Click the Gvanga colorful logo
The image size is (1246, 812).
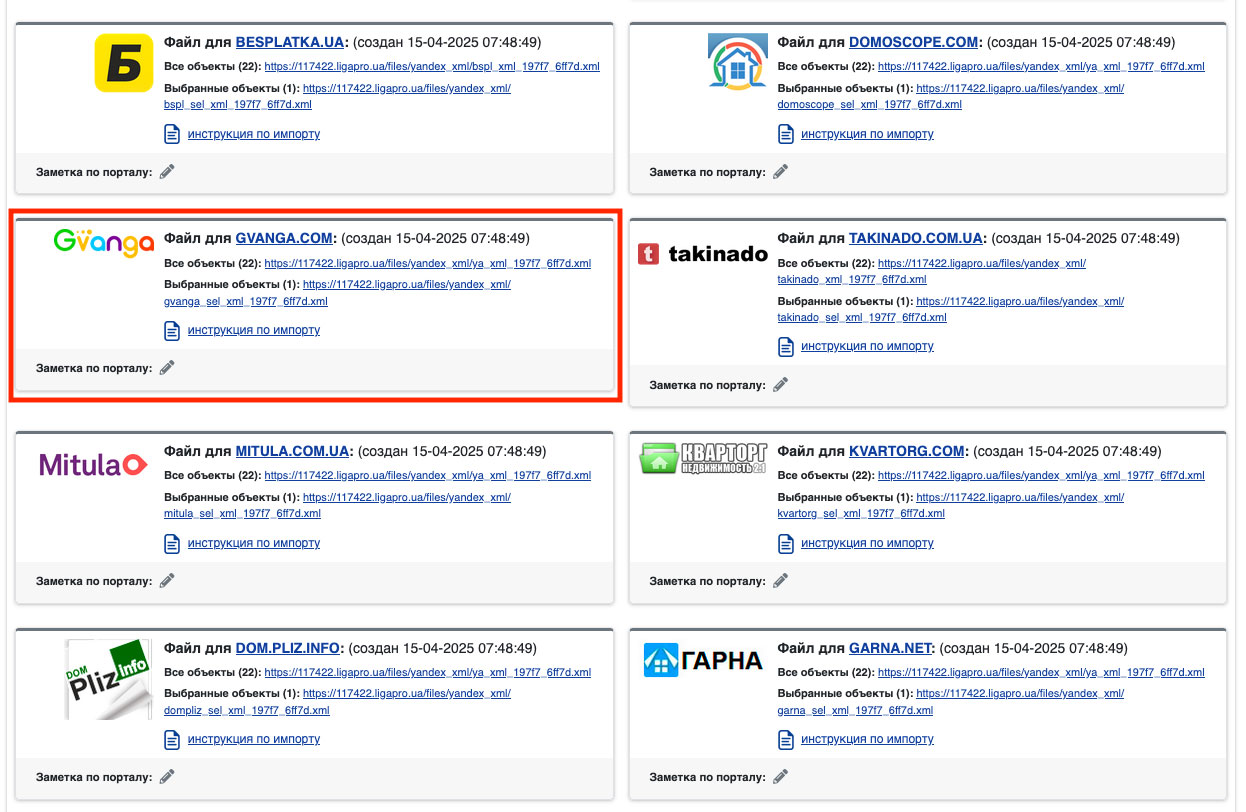pyautogui.click(x=103, y=241)
